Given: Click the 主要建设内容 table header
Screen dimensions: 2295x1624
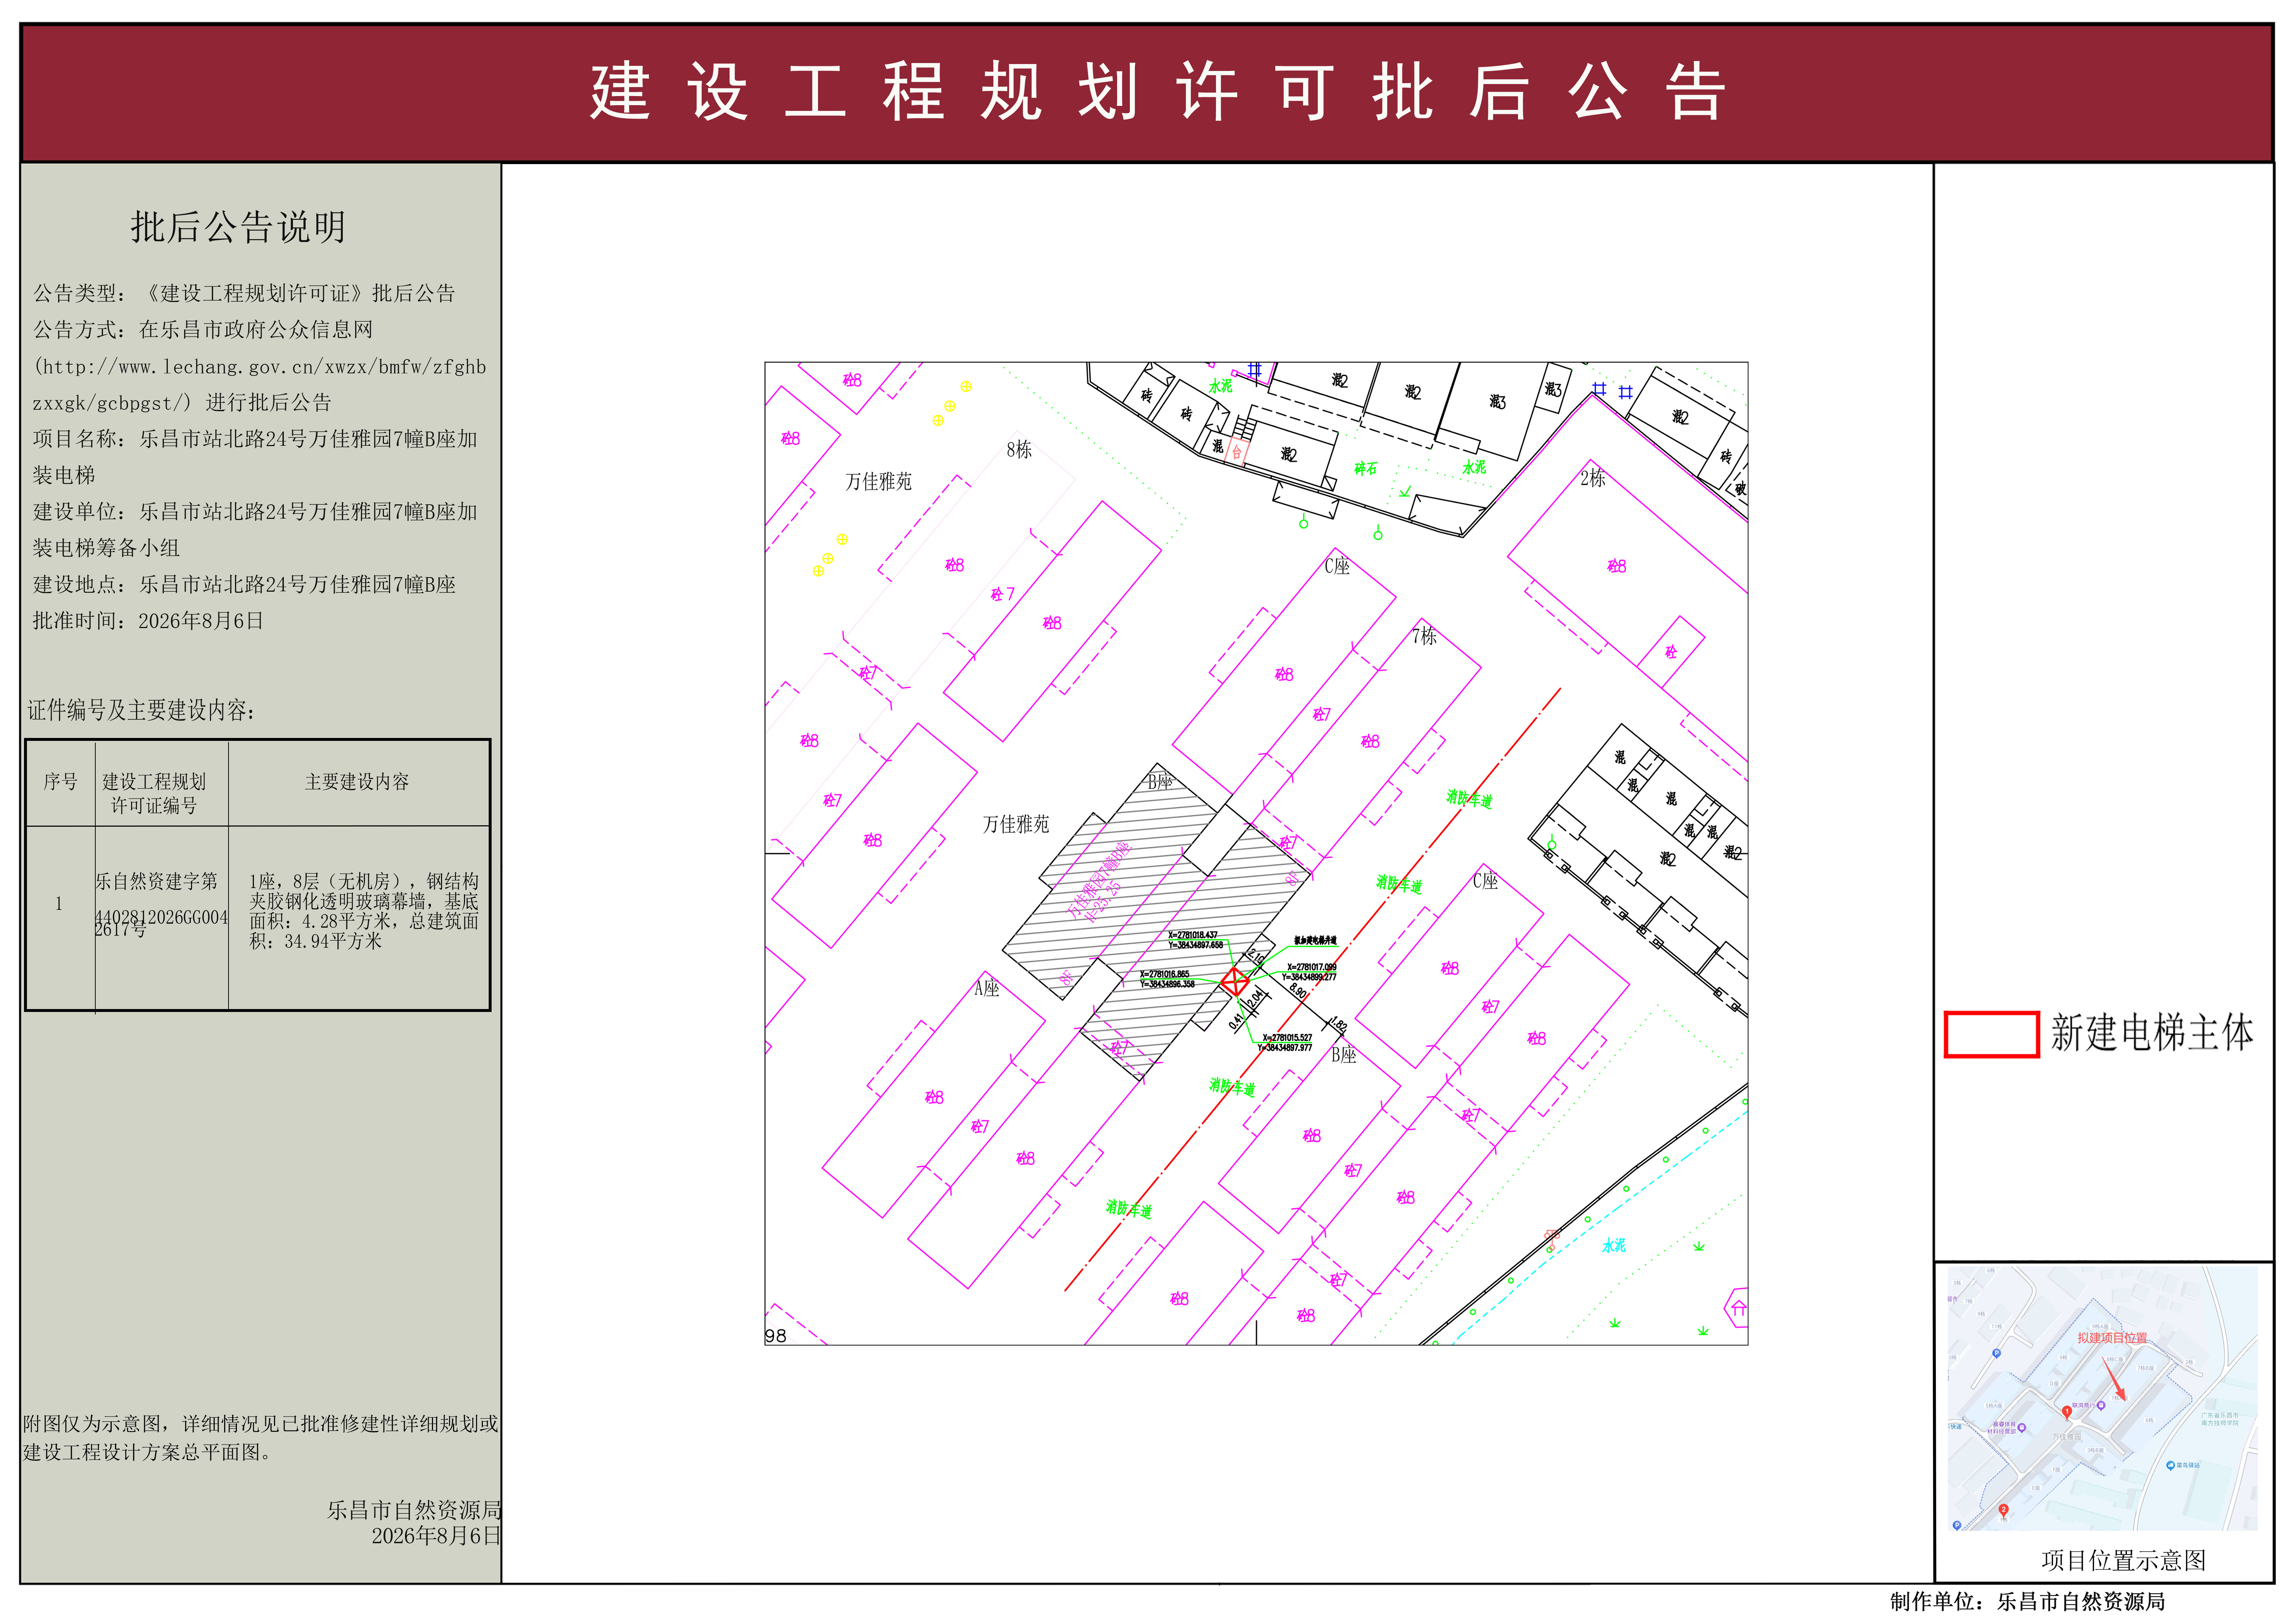Looking at the screenshot, I should point(357,782).
